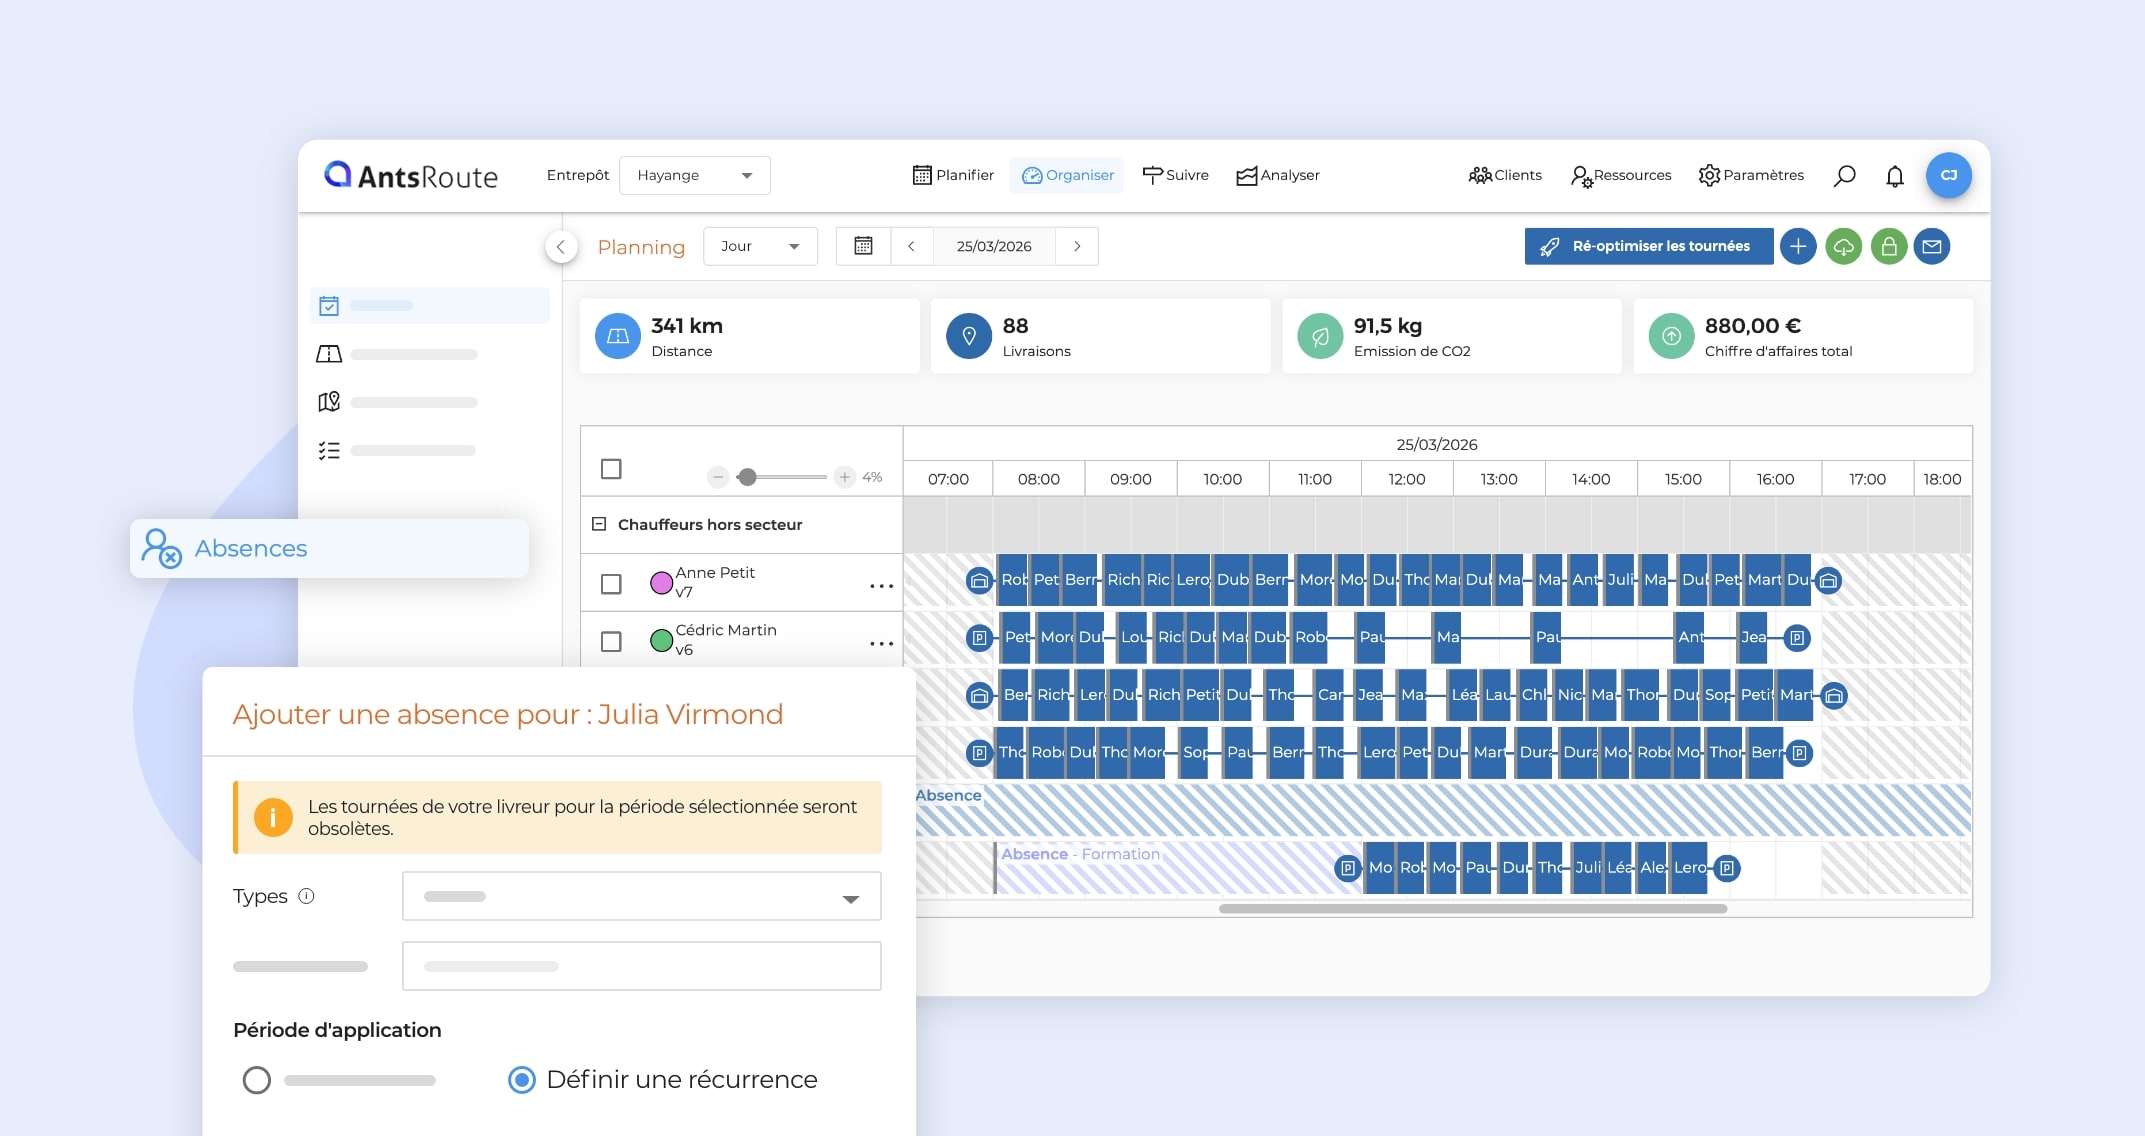Viewport: 2145px width, 1136px height.
Task: Expand the Types absence dropdown
Action: [x=641, y=896]
